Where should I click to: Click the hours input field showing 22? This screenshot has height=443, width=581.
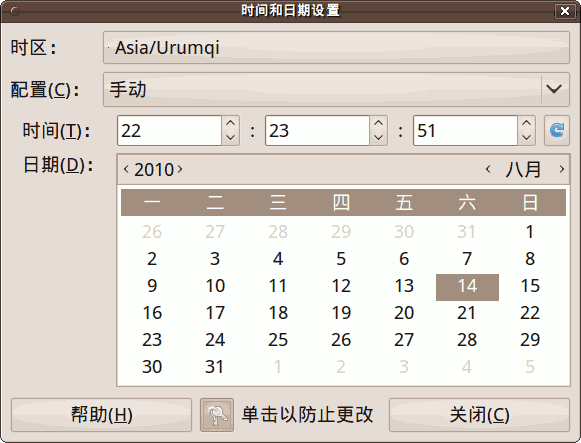(x=169, y=130)
